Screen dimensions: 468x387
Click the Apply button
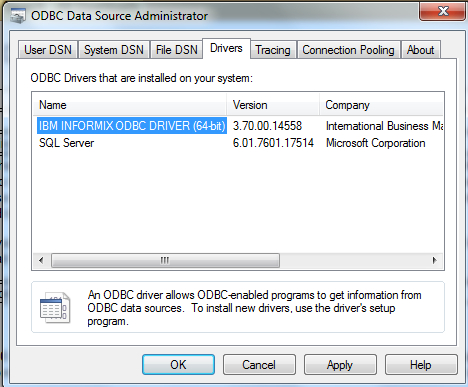[340, 364]
